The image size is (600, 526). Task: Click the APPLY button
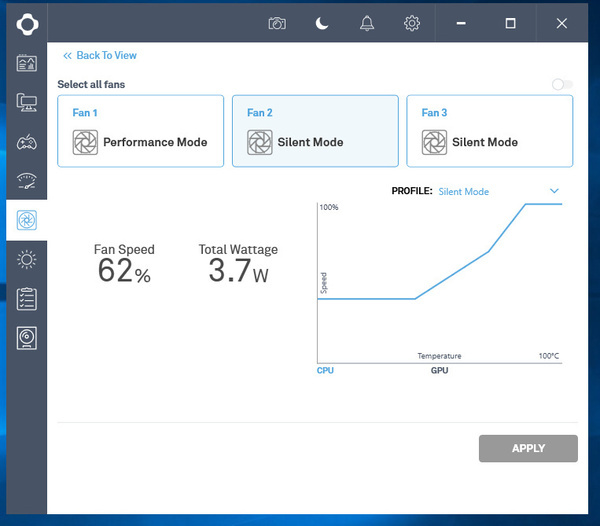[528, 448]
